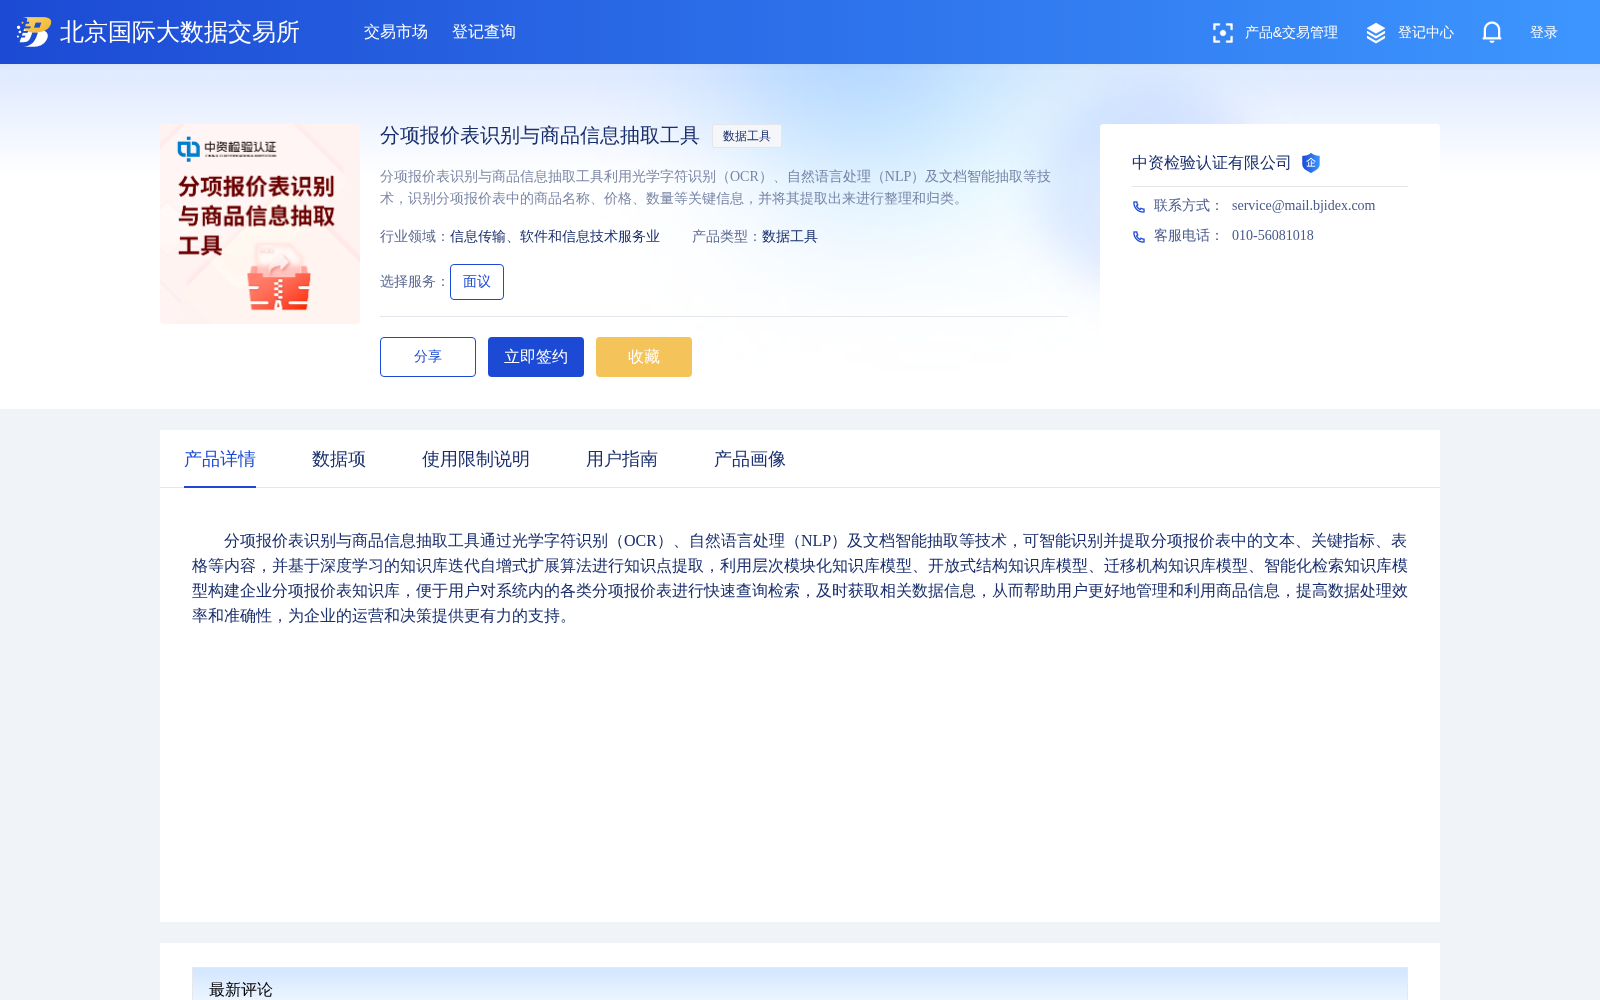1600x1000 pixels.
Task: Switch to the 产品详情 tab
Action: pos(220,459)
